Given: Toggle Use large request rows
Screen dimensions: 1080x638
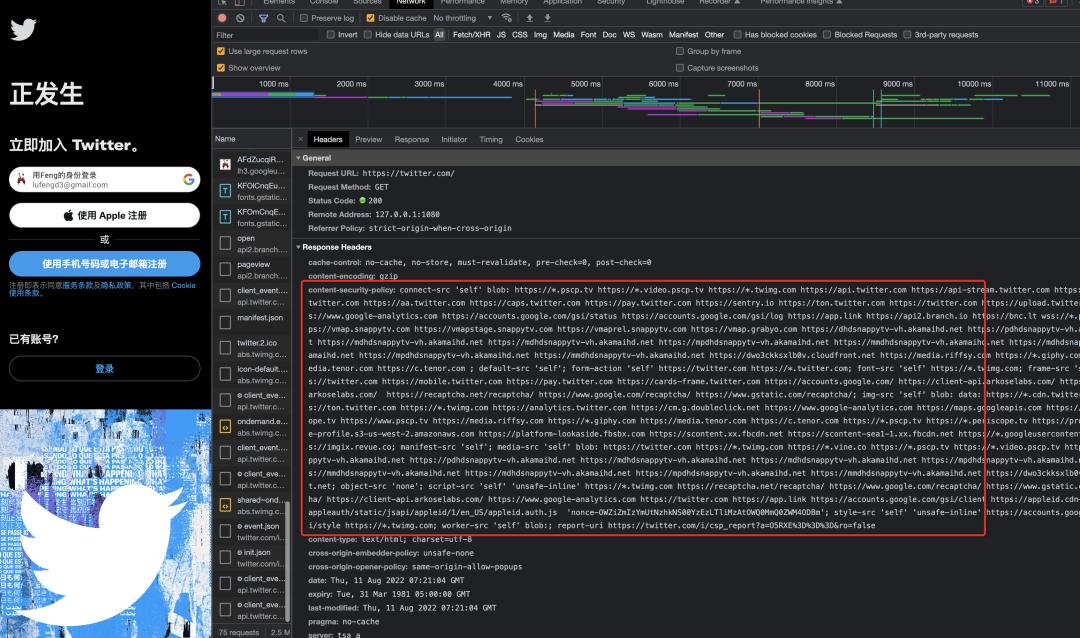Looking at the screenshot, I should pyautogui.click(x=221, y=51).
